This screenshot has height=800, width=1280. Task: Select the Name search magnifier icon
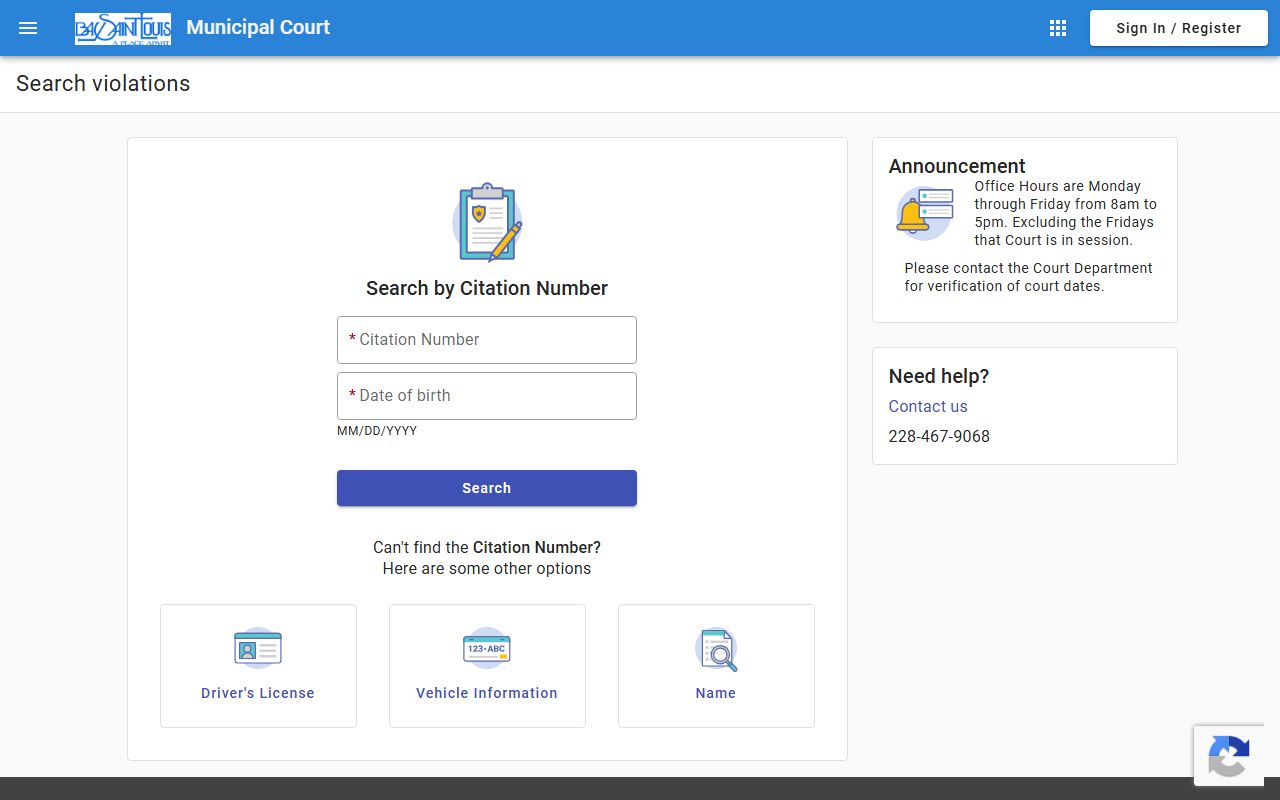click(x=716, y=649)
